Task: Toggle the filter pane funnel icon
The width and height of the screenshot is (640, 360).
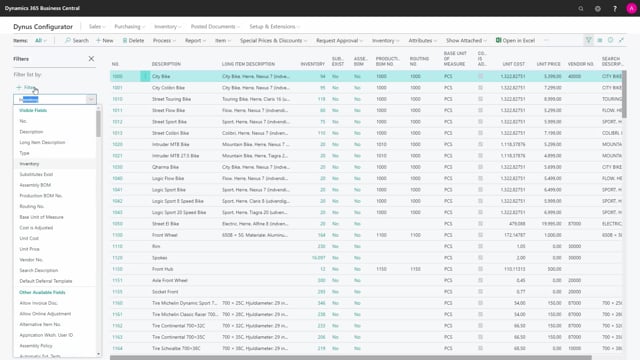Action: coord(589,40)
